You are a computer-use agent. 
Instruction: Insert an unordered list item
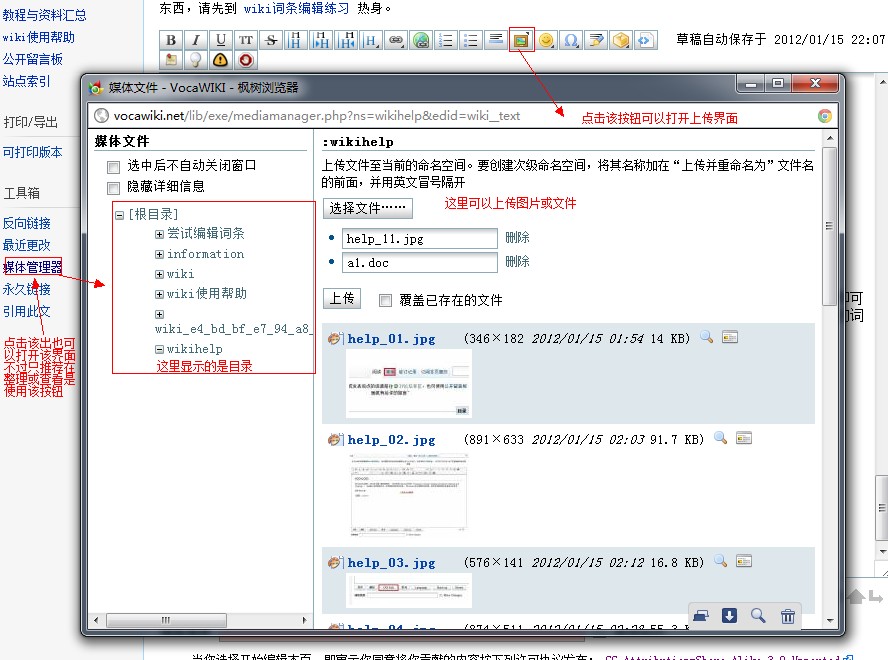[471, 40]
